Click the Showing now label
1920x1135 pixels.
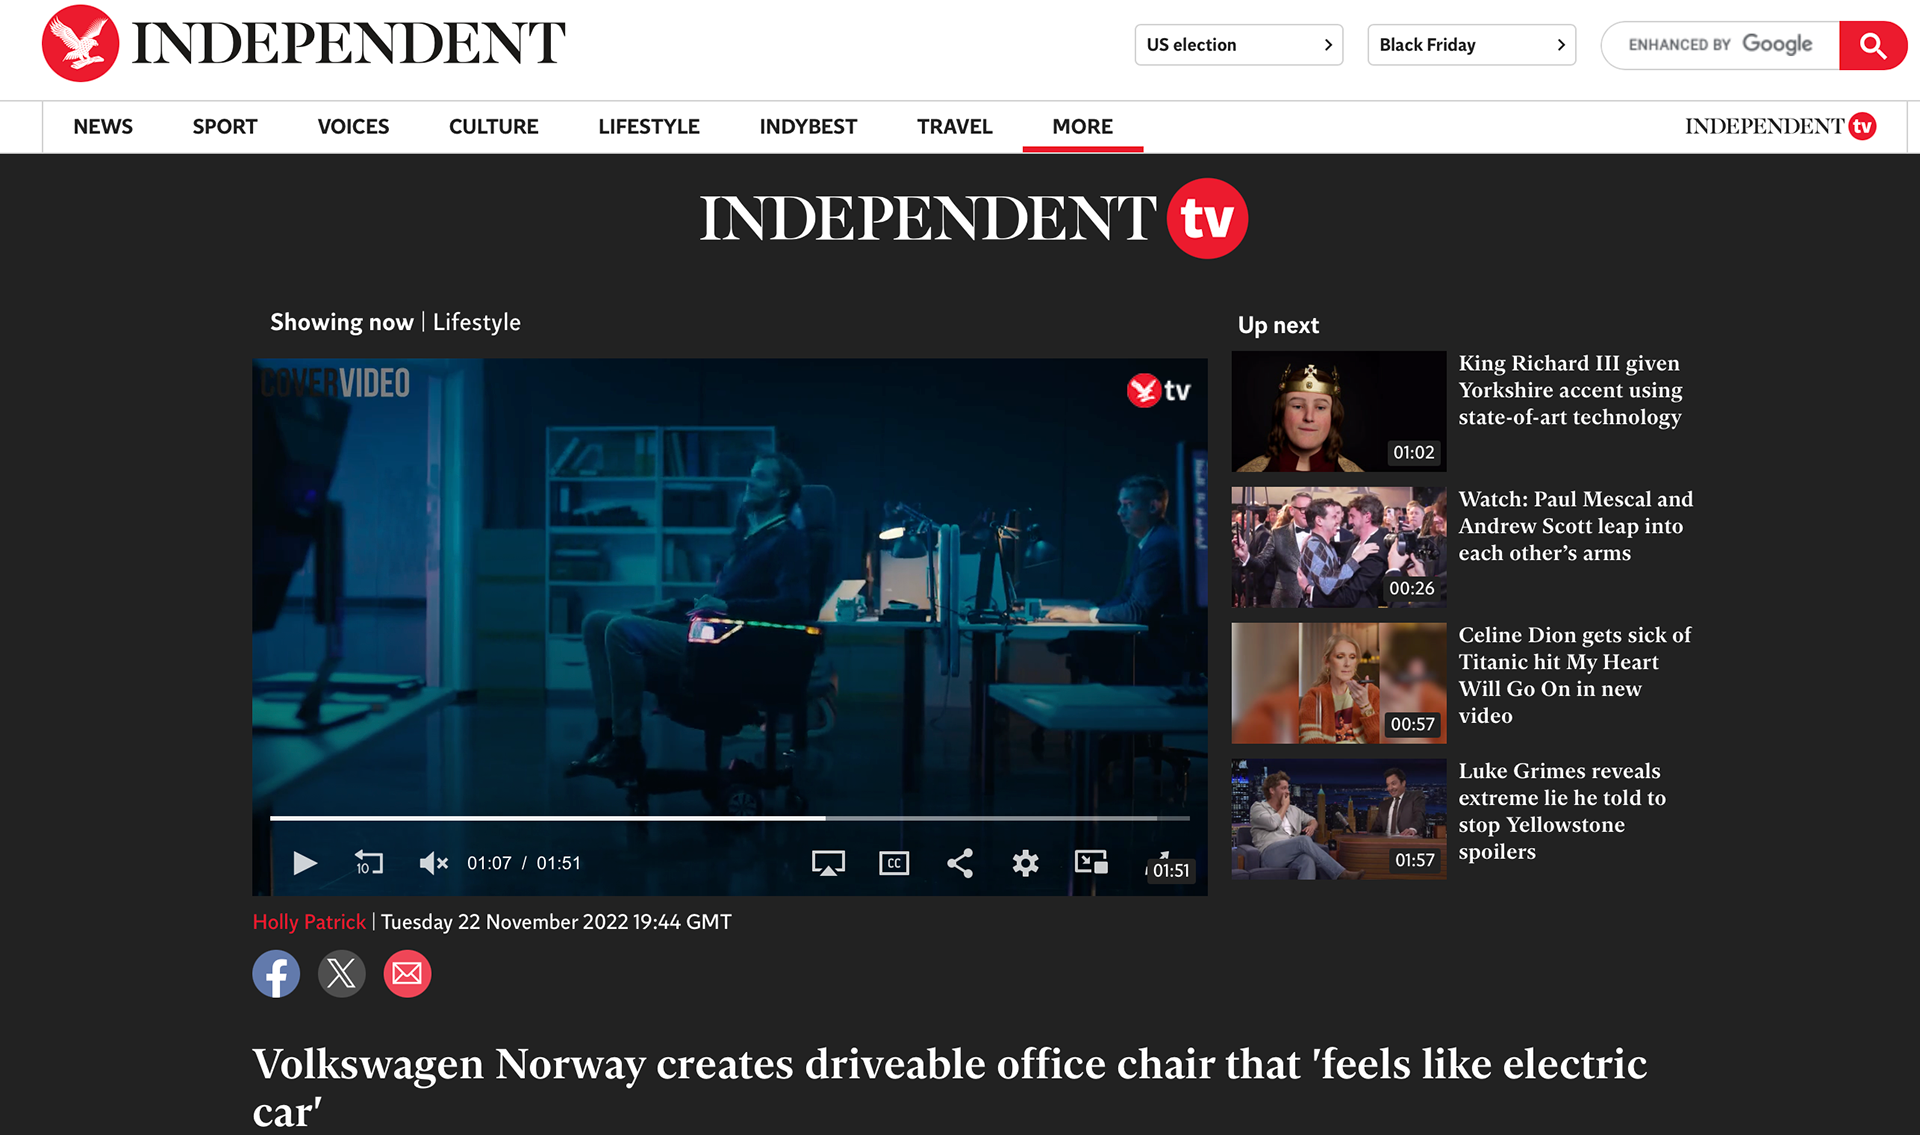coord(341,322)
